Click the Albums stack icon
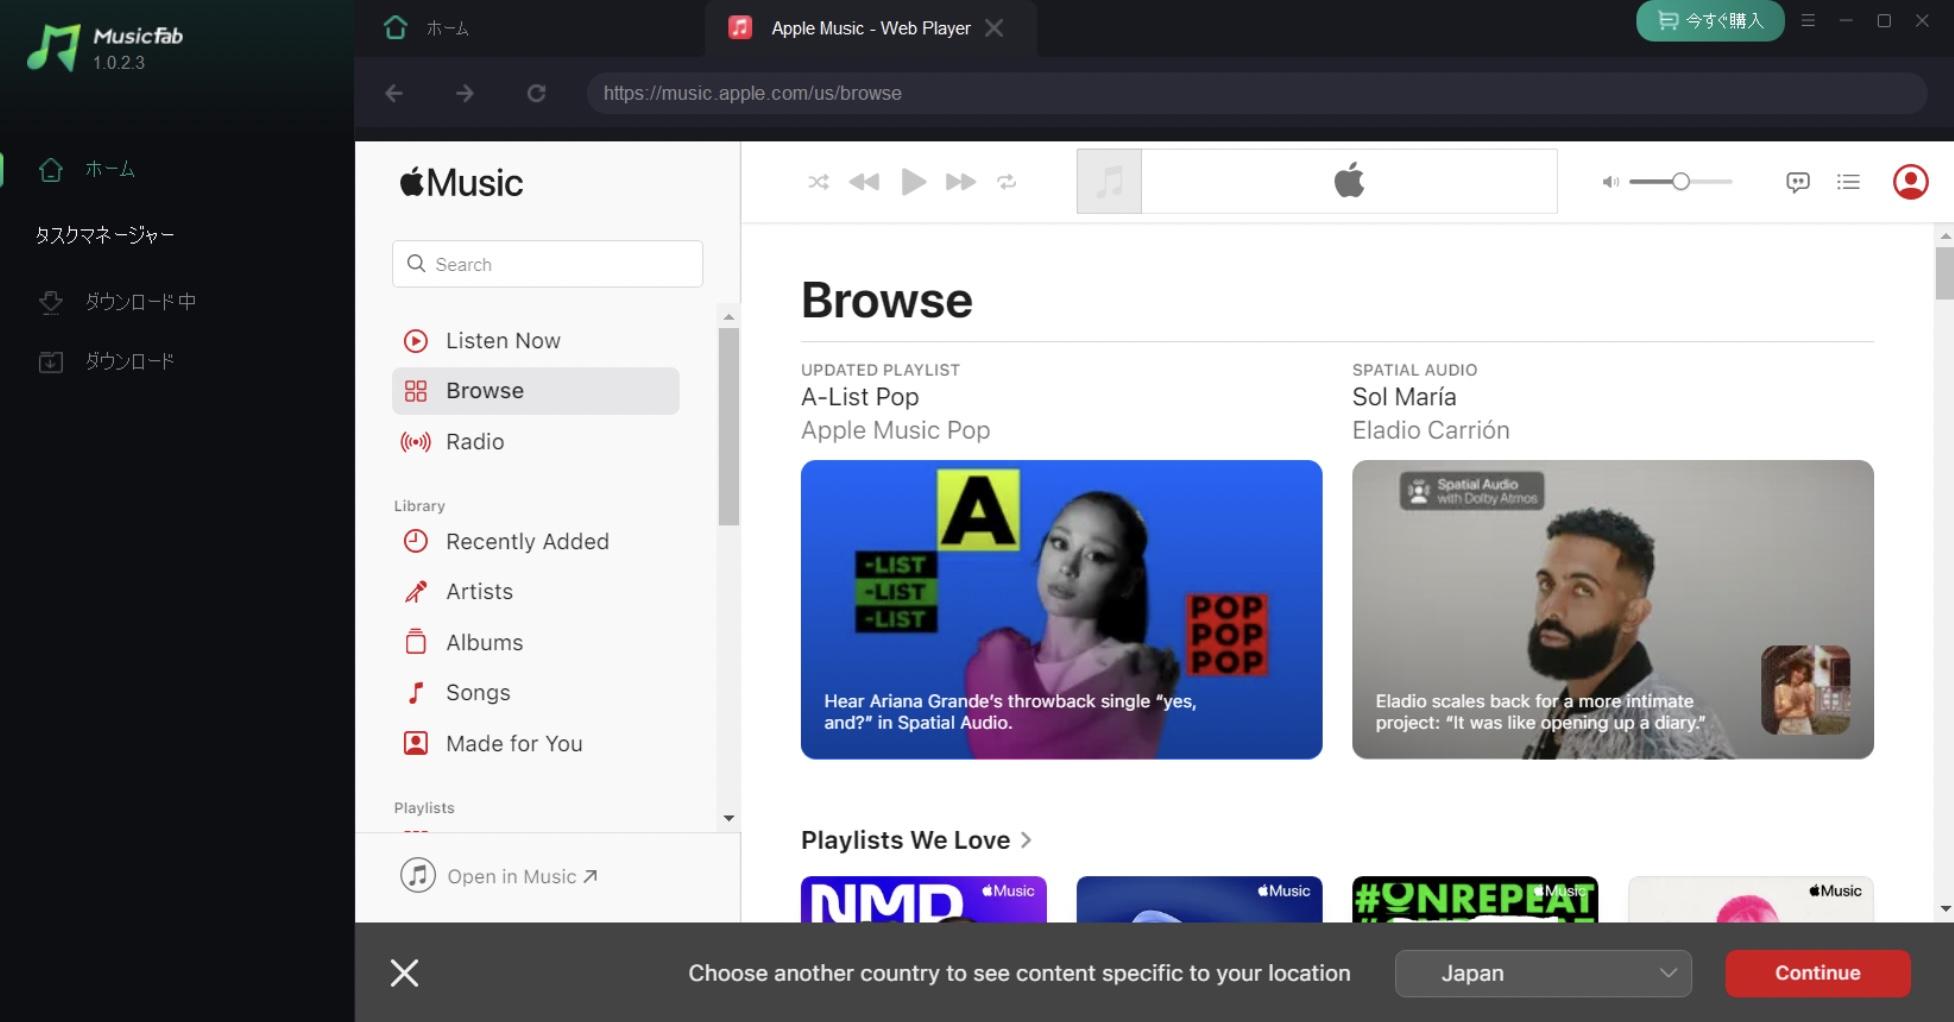The height and width of the screenshot is (1022, 1954). click(415, 642)
